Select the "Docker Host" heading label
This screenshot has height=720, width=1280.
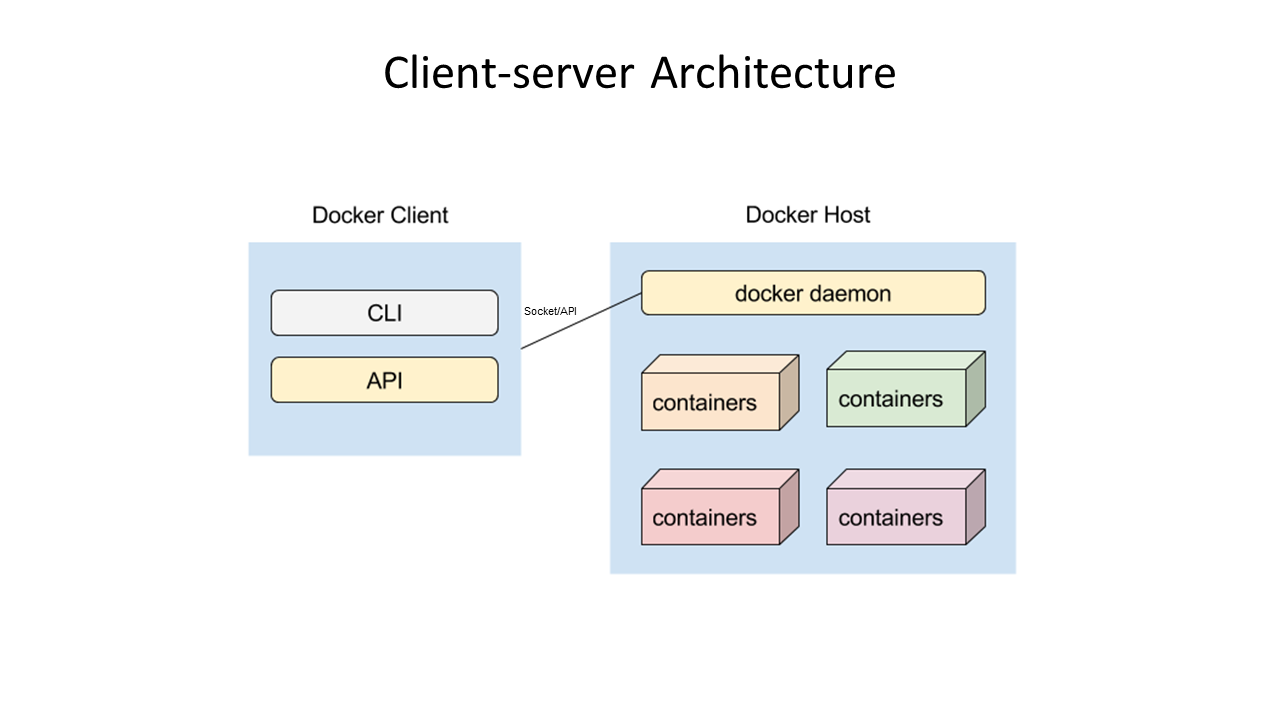pos(808,215)
